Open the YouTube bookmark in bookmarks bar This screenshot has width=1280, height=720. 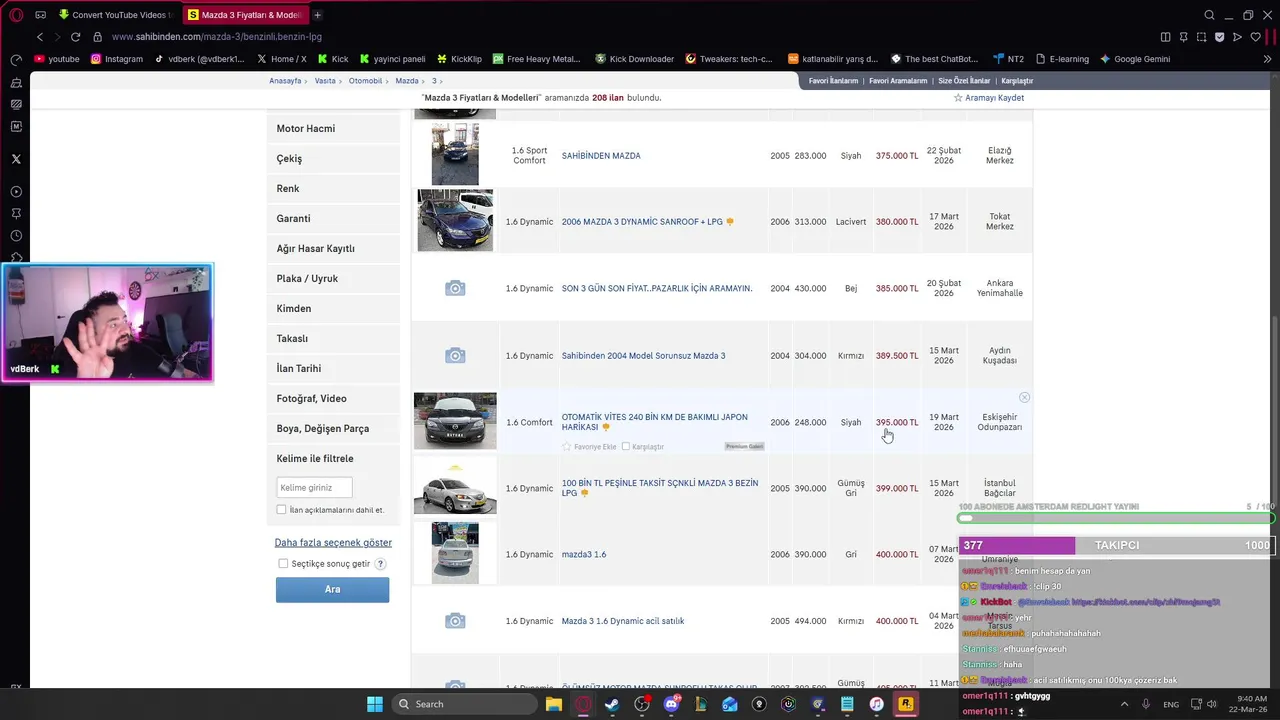(56, 59)
